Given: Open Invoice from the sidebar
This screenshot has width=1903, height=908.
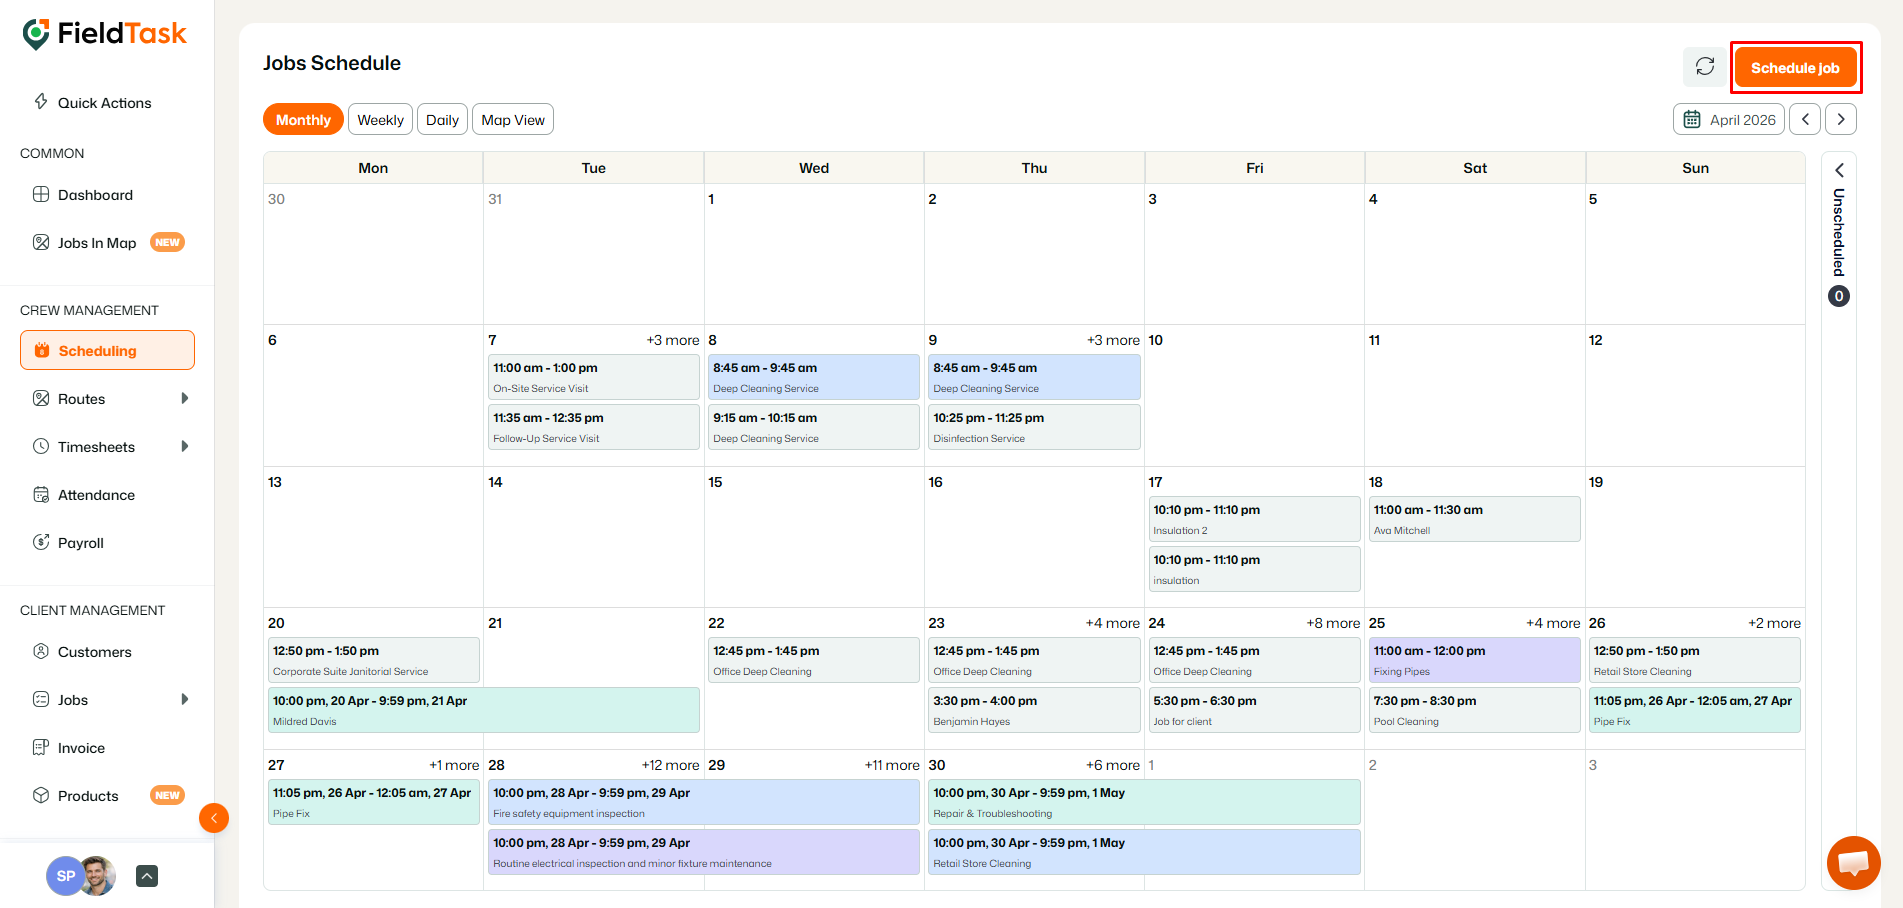Looking at the screenshot, I should pos(81,748).
